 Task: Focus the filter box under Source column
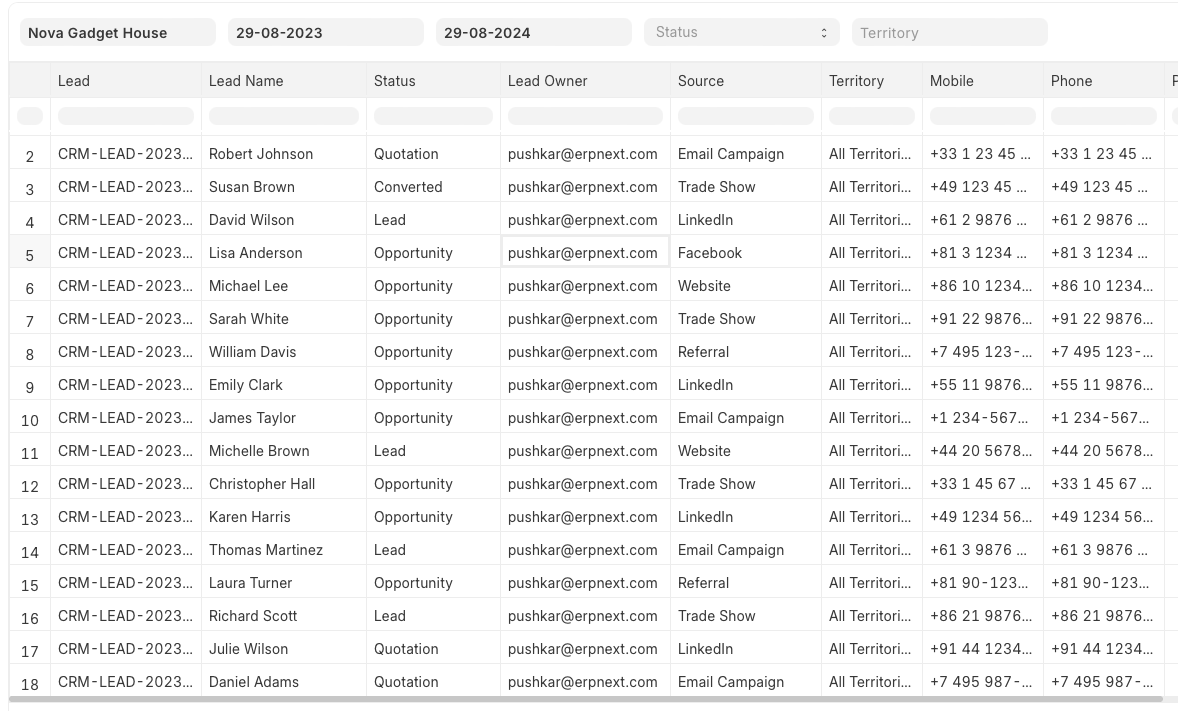pos(745,116)
